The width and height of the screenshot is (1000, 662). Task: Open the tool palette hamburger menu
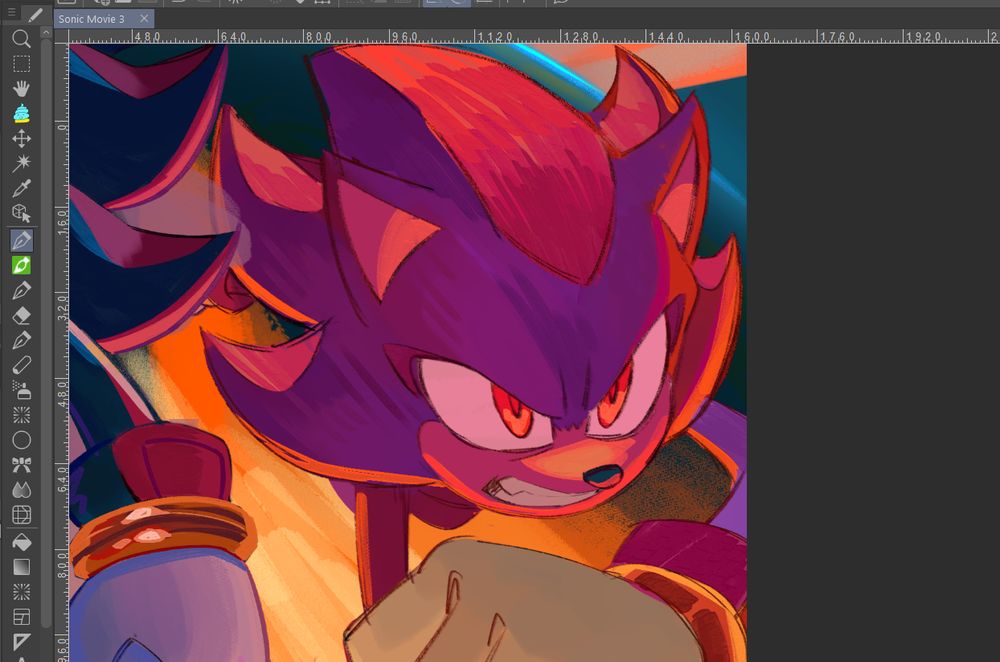11,13
